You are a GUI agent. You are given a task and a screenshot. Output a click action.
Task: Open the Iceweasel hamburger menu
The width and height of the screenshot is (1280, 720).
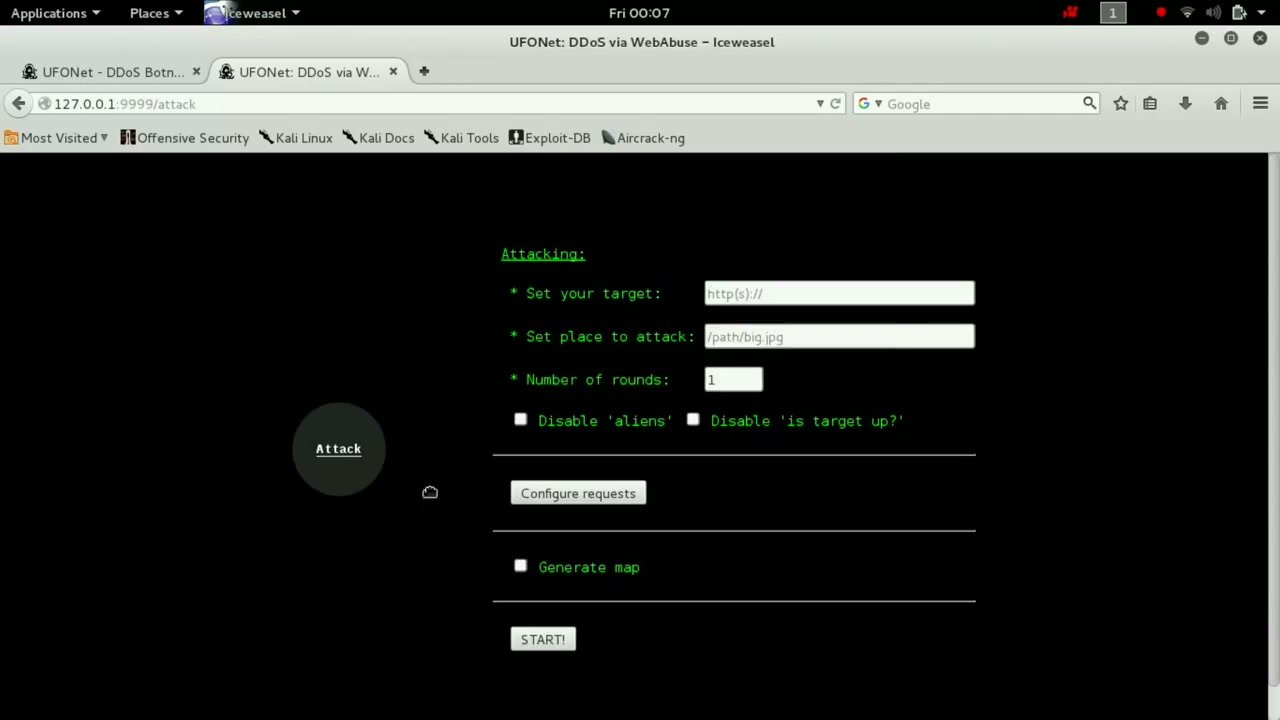tap(1260, 104)
